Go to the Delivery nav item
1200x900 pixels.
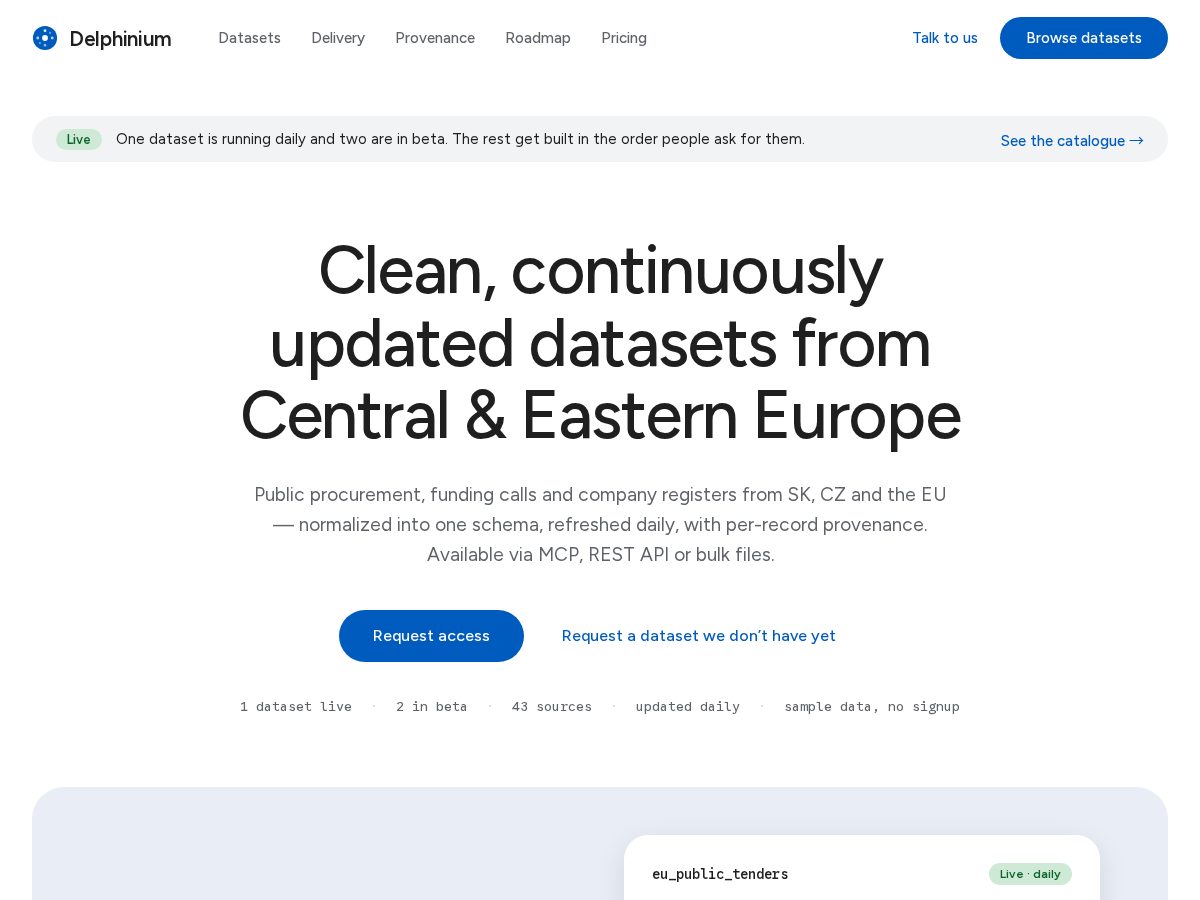point(338,38)
